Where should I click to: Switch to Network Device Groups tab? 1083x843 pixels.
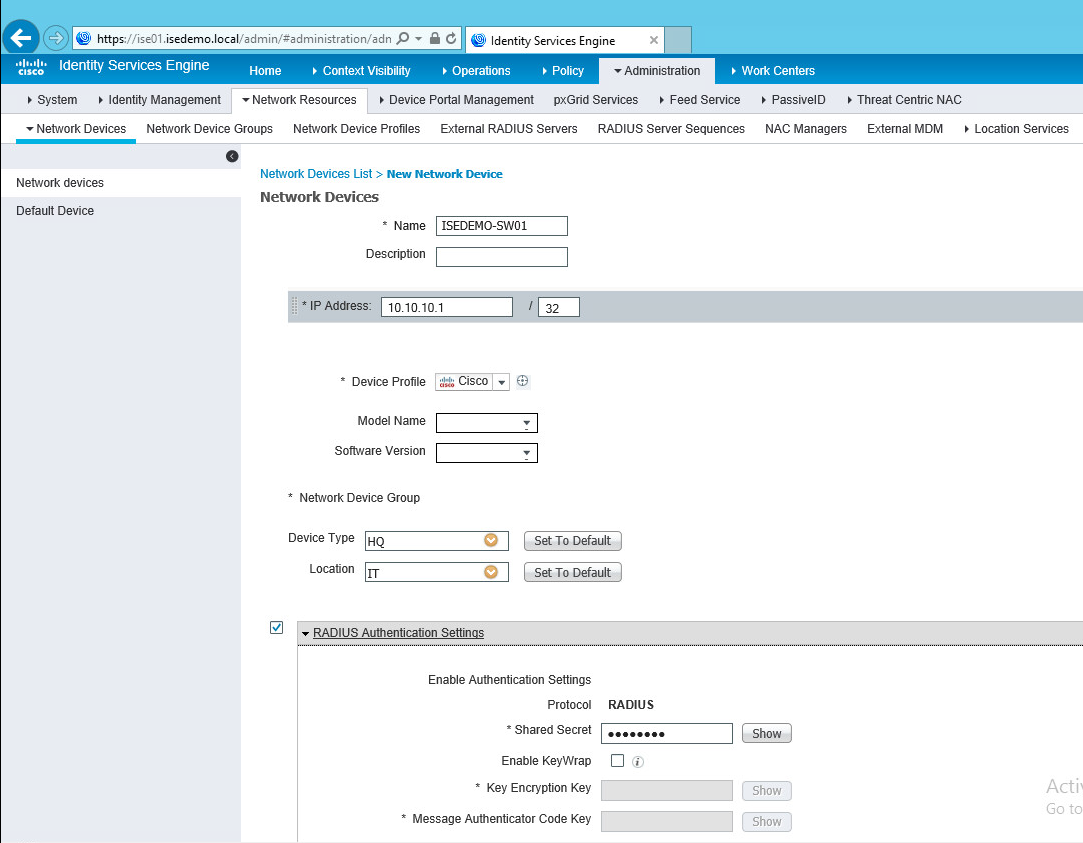tap(209, 128)
